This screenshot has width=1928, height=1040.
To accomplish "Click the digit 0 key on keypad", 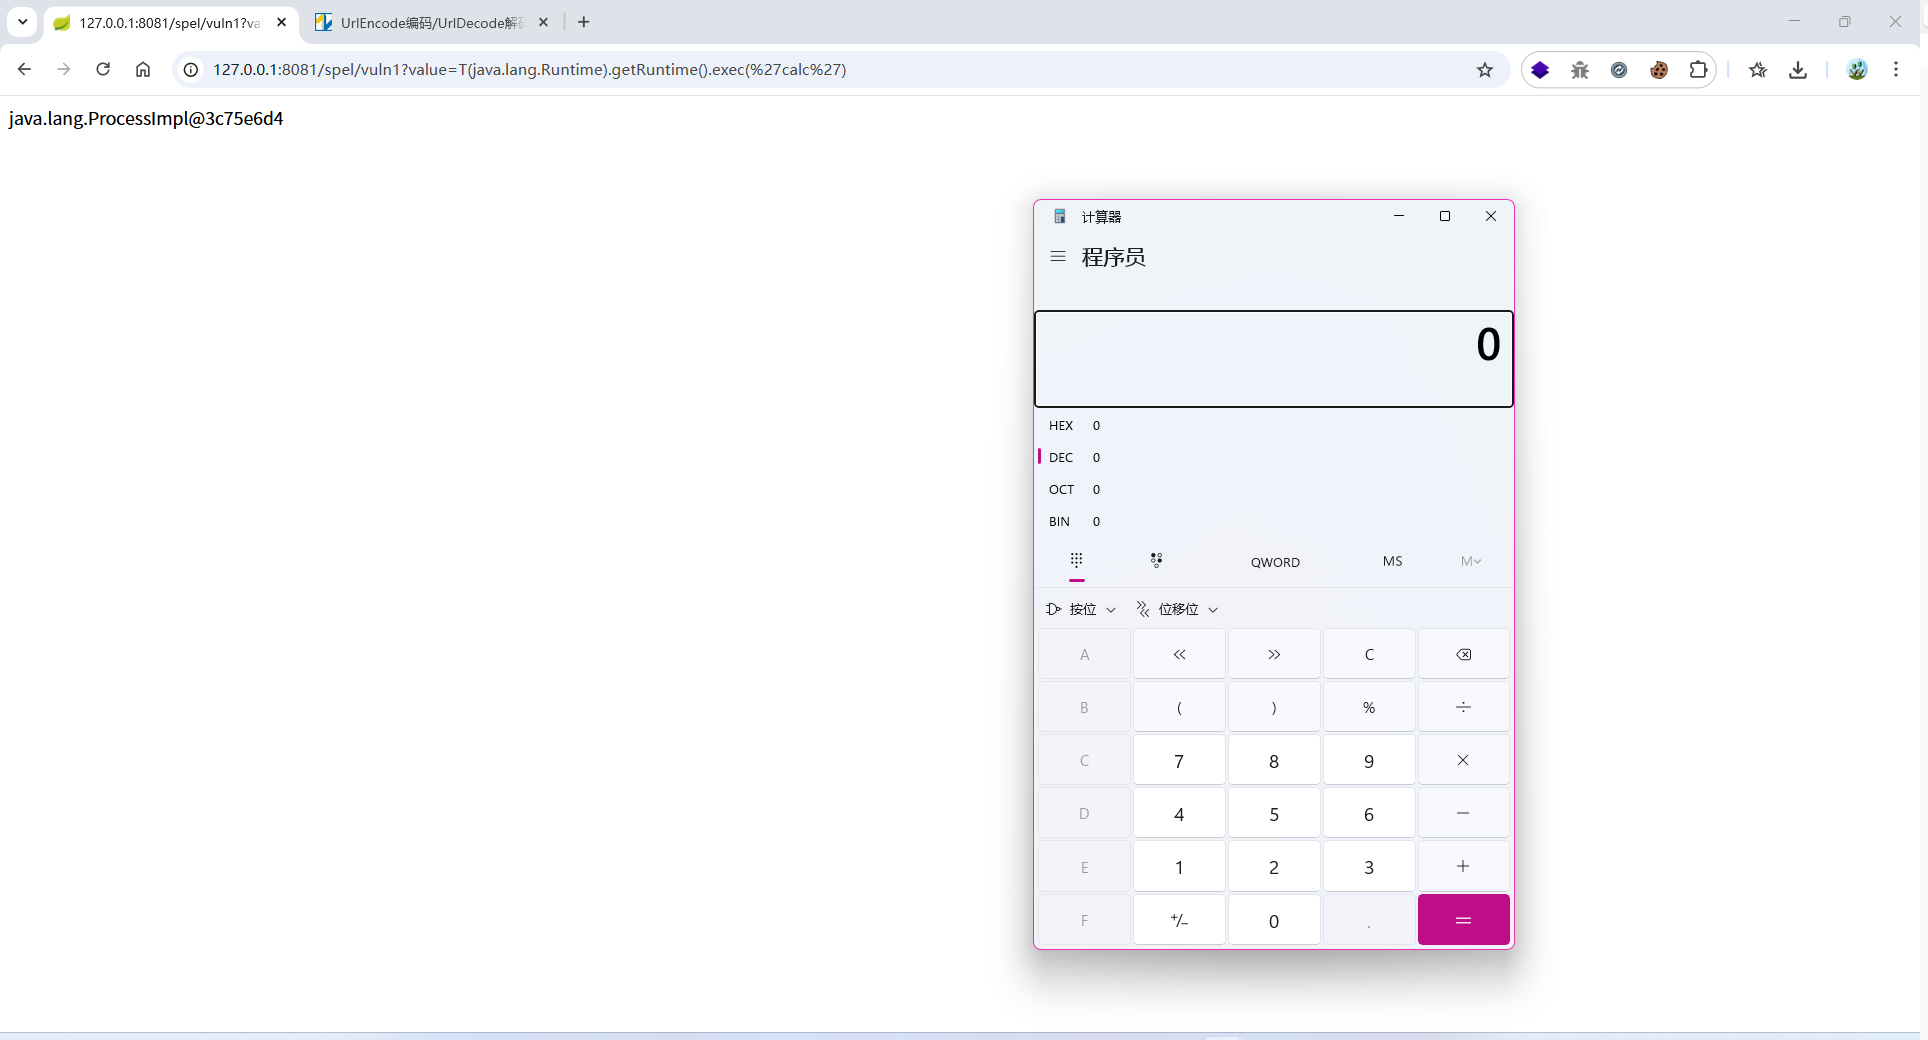I will [x=1274, y=920].
